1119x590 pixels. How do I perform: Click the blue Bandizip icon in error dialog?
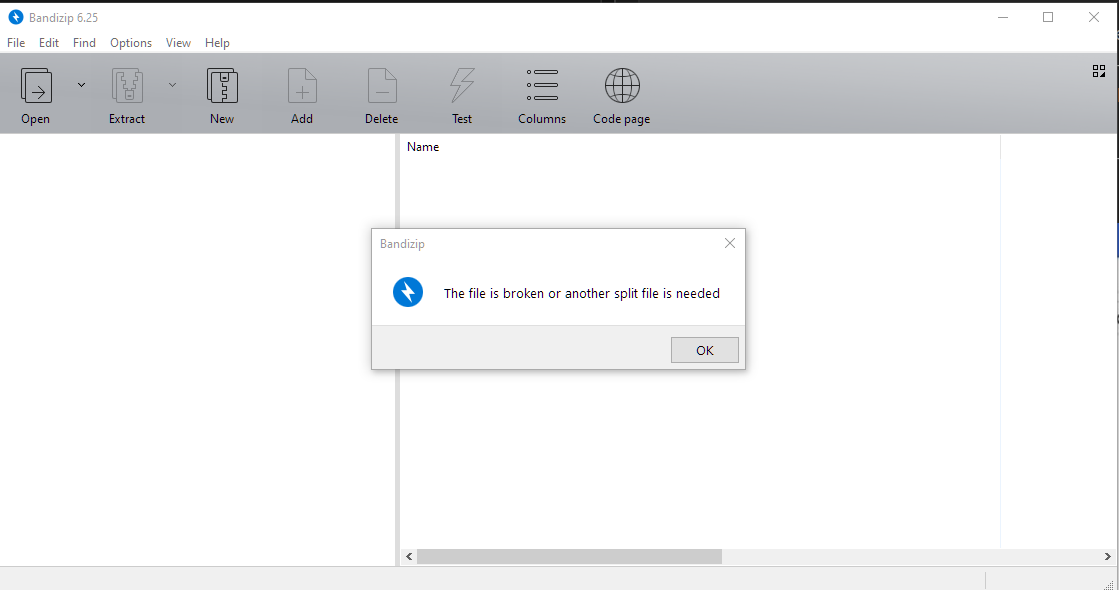408,293
